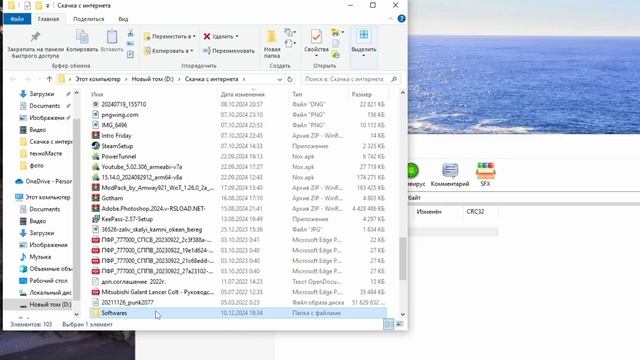The image size is (640, 360).
Task: Click the Cut scissors icon in the ribbon
Action: [x=130, y=33]
